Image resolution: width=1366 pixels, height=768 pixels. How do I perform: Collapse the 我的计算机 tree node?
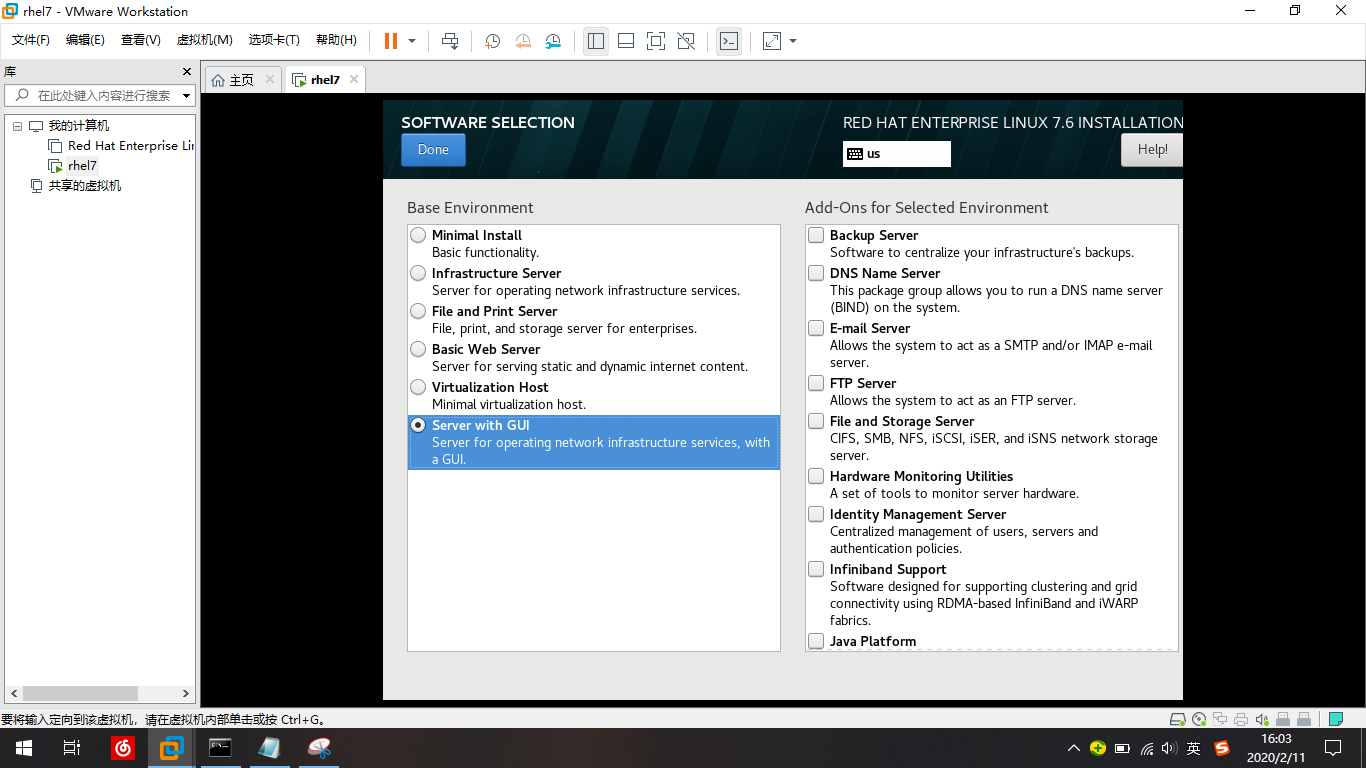(17, 126)
